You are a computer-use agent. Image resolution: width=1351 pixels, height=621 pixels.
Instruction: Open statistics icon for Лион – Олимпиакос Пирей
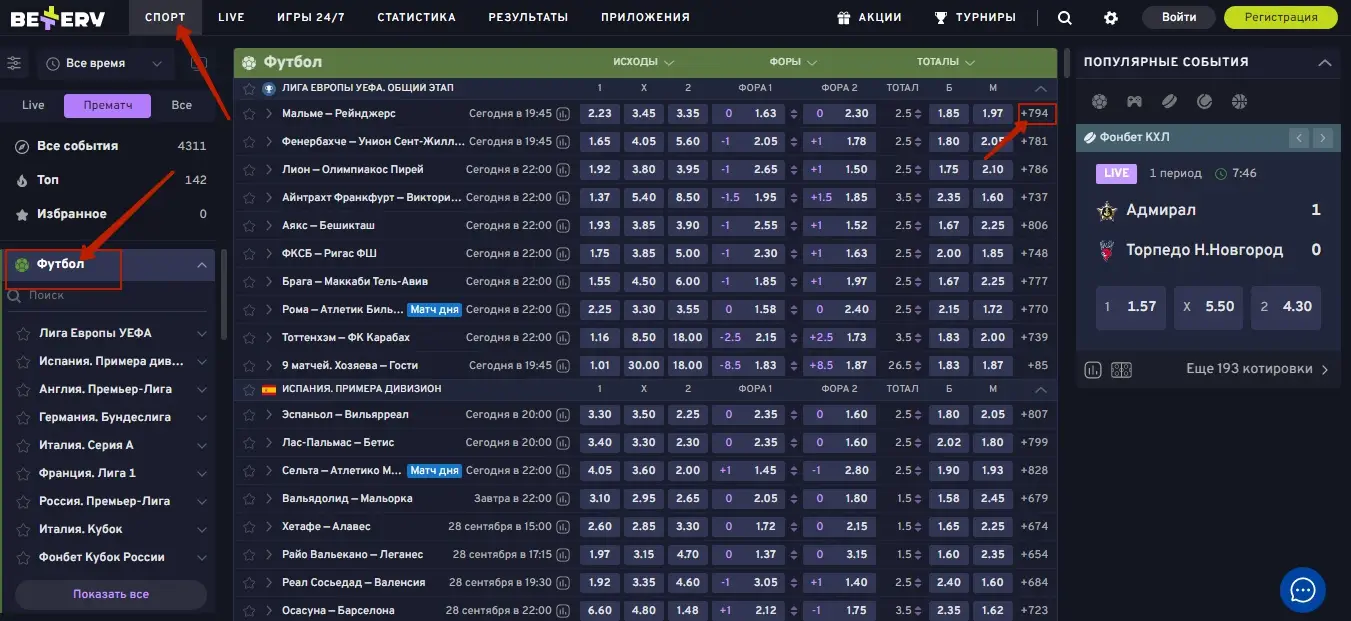pyautogui.click(x=563, y=170)
